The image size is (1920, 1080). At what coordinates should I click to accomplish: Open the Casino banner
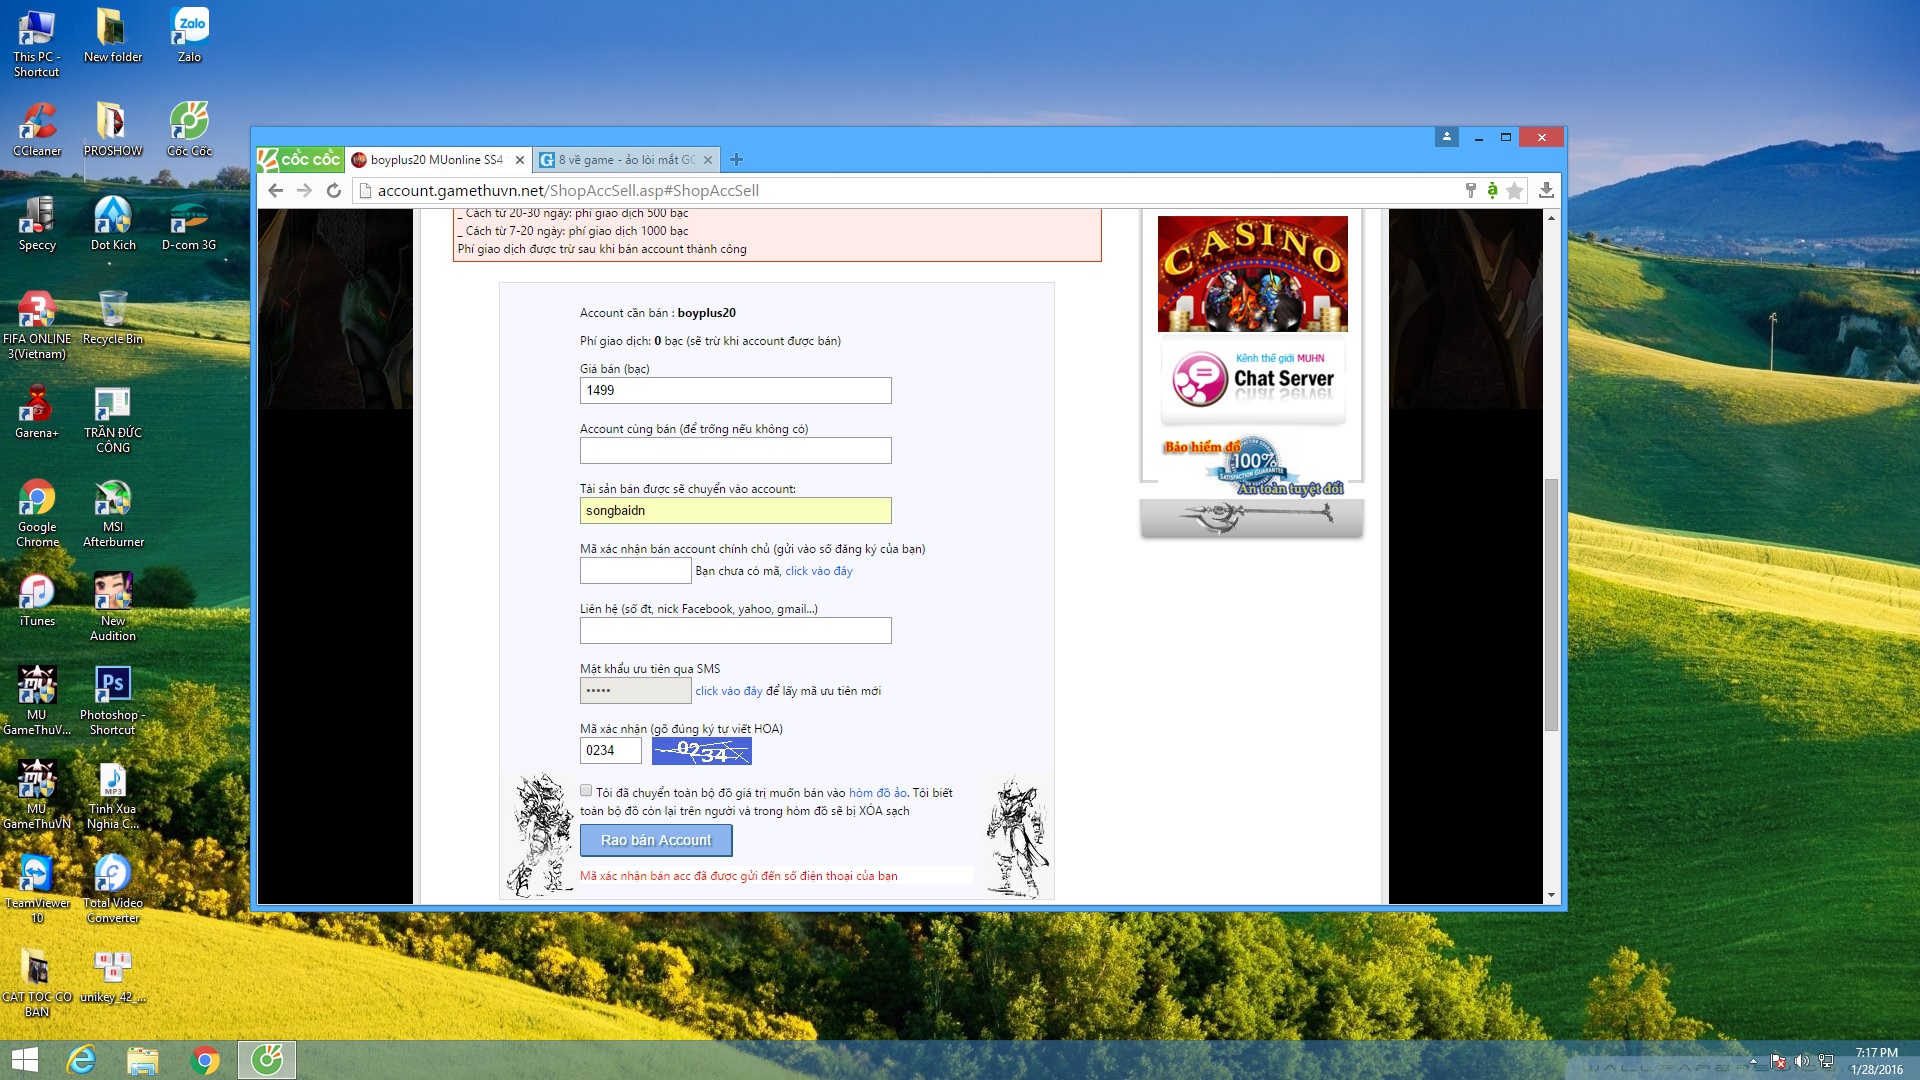click(1252, 273)
